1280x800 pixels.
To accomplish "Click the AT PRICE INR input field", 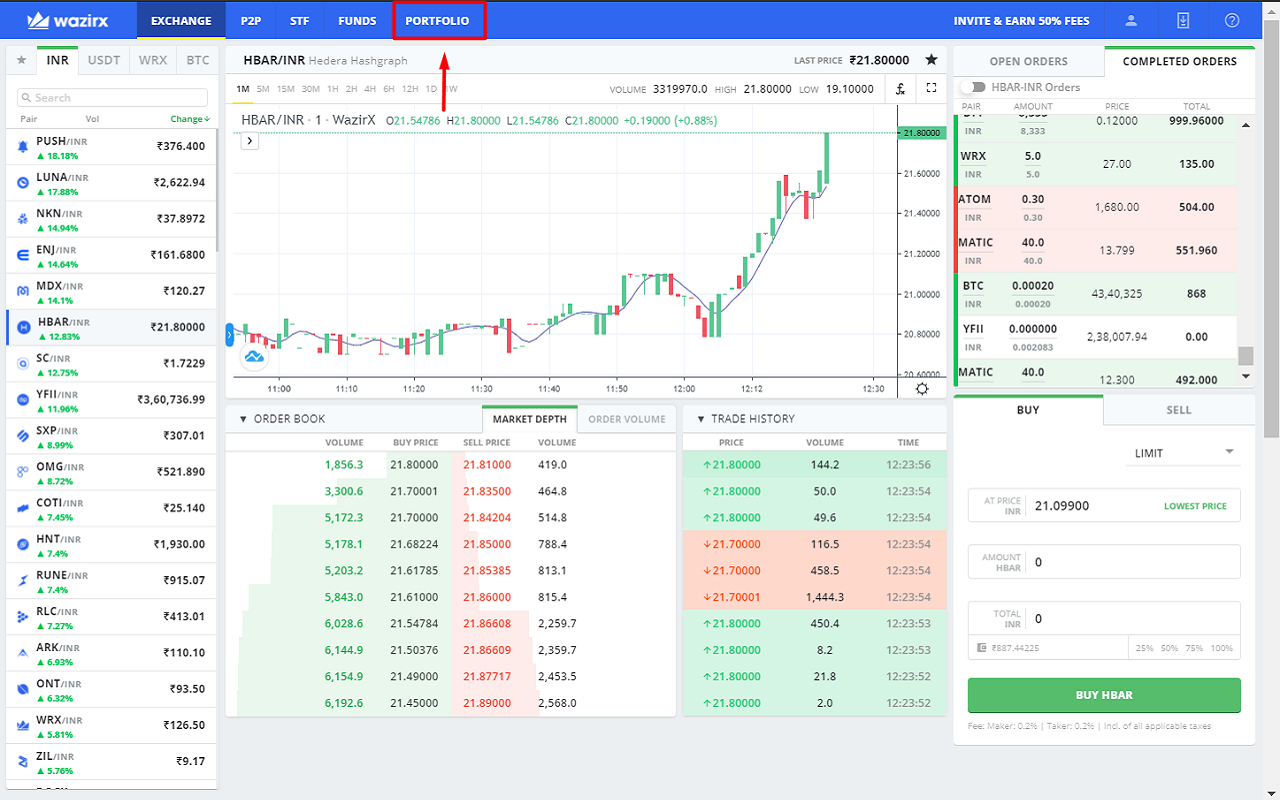I will 1104,506.
